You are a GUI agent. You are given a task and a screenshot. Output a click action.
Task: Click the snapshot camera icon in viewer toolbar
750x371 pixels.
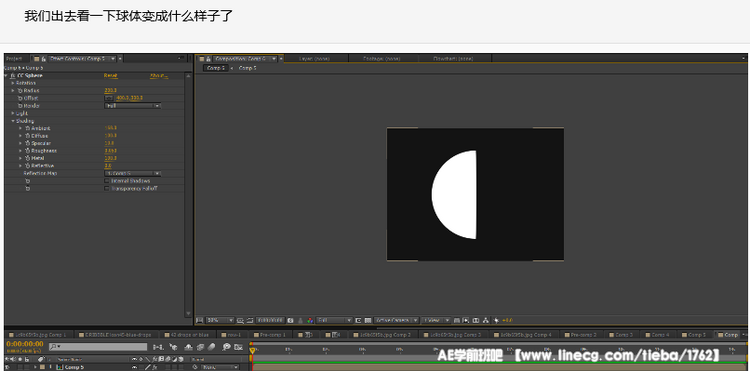pyautogui.click(x=290, y=320)
